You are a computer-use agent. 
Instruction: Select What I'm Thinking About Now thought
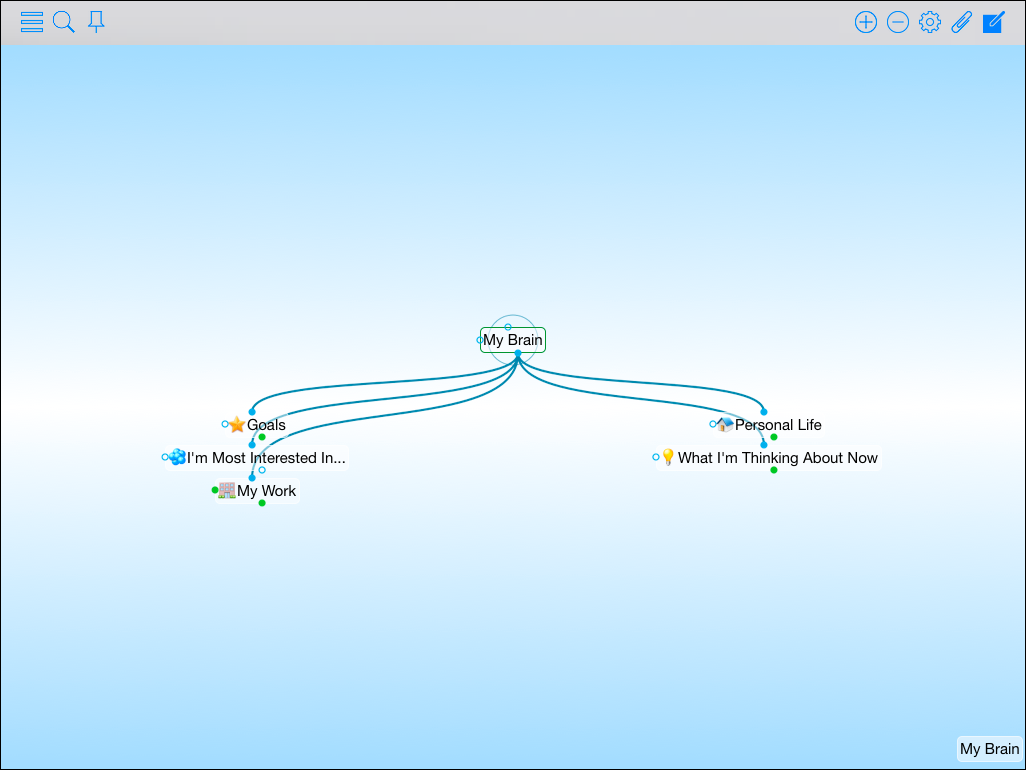pos(777,458)
